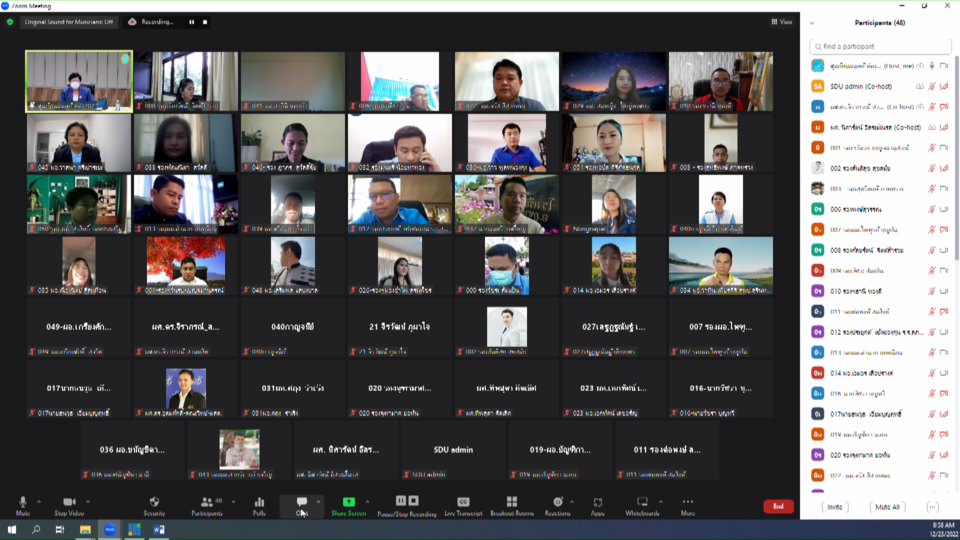
Task: Toggle microphone for SDU admin participant
Action: [932, 86]
